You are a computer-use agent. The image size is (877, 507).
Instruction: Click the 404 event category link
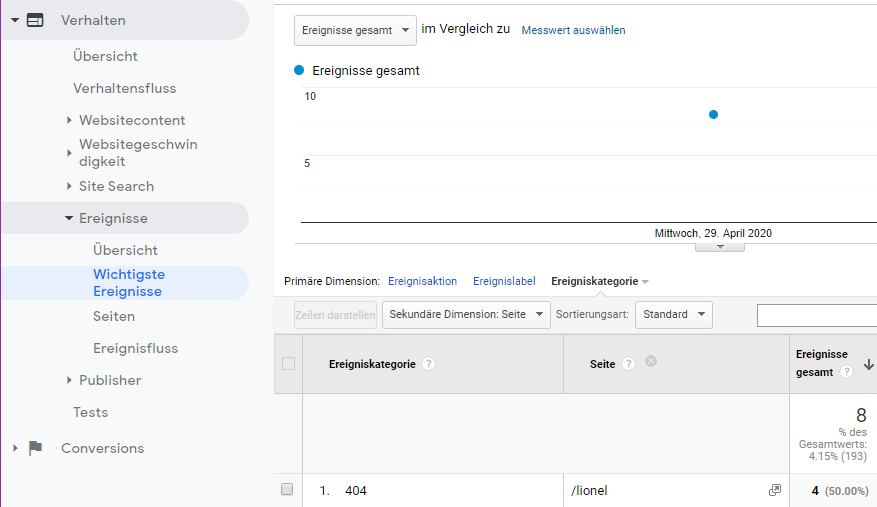(356, 490)
